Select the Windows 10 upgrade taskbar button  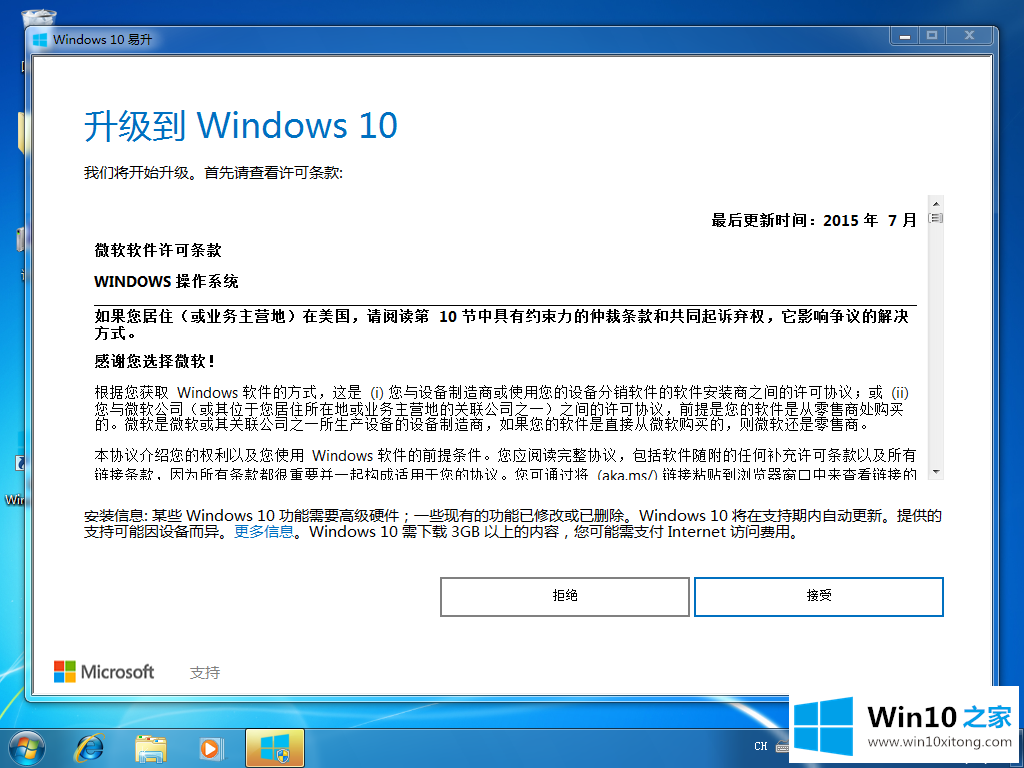coord(274,748)
